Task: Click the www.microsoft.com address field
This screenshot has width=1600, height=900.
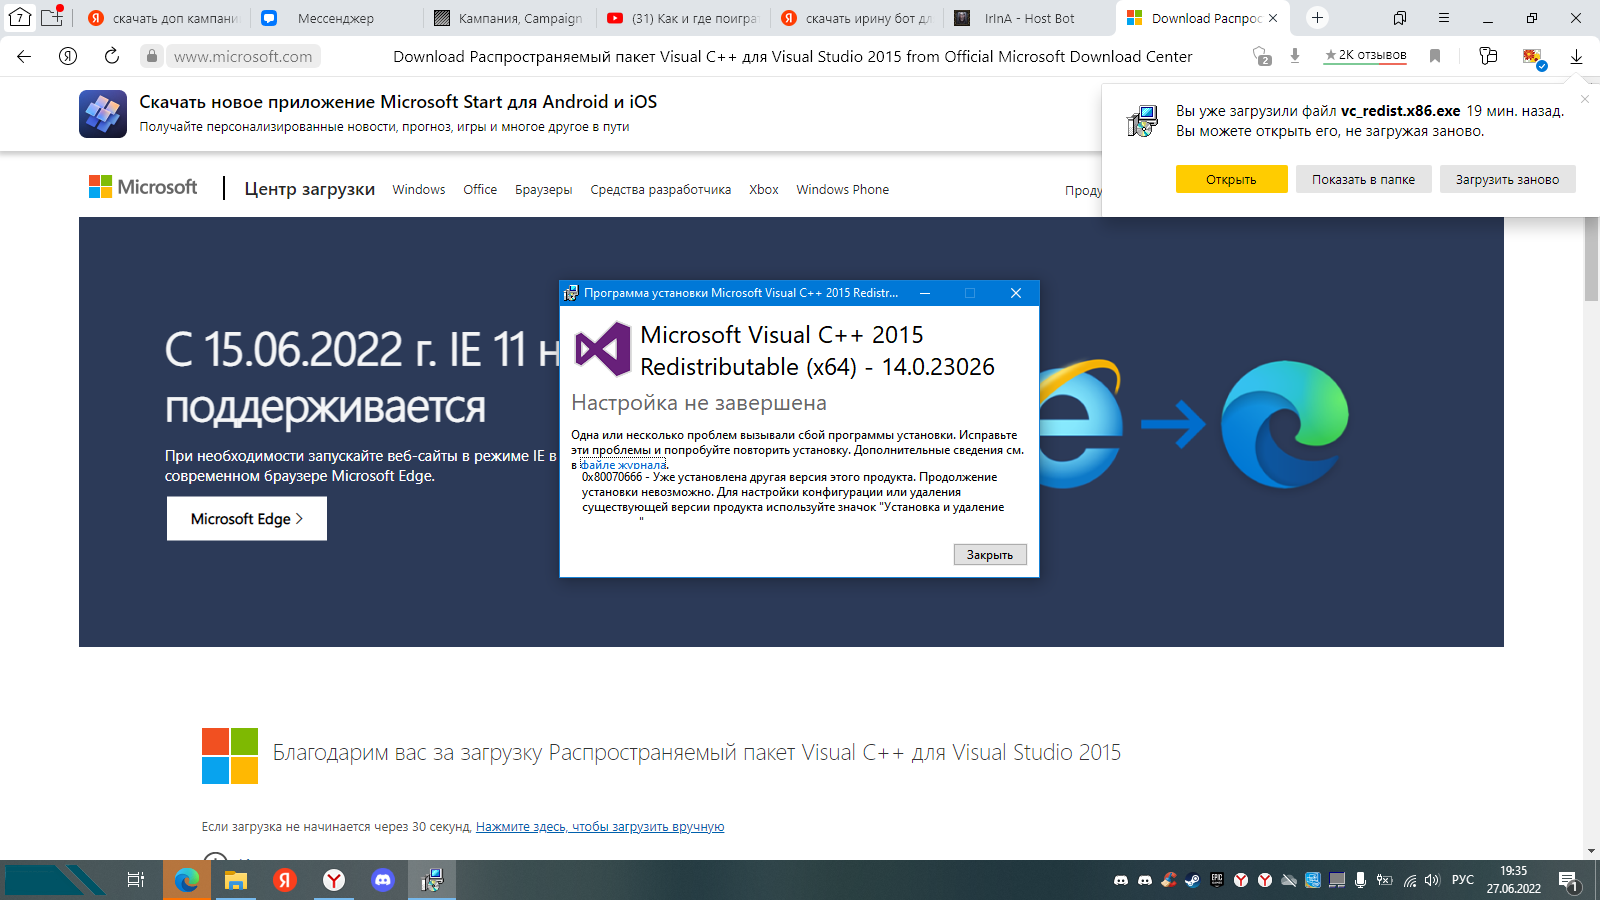Action: point(243,56)
